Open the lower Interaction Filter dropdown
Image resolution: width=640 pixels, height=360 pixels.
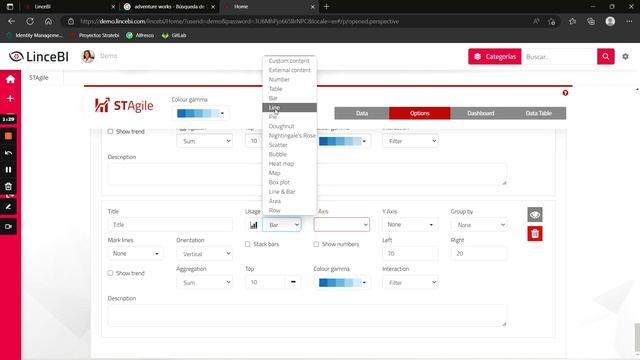click(x=410, y=282)
